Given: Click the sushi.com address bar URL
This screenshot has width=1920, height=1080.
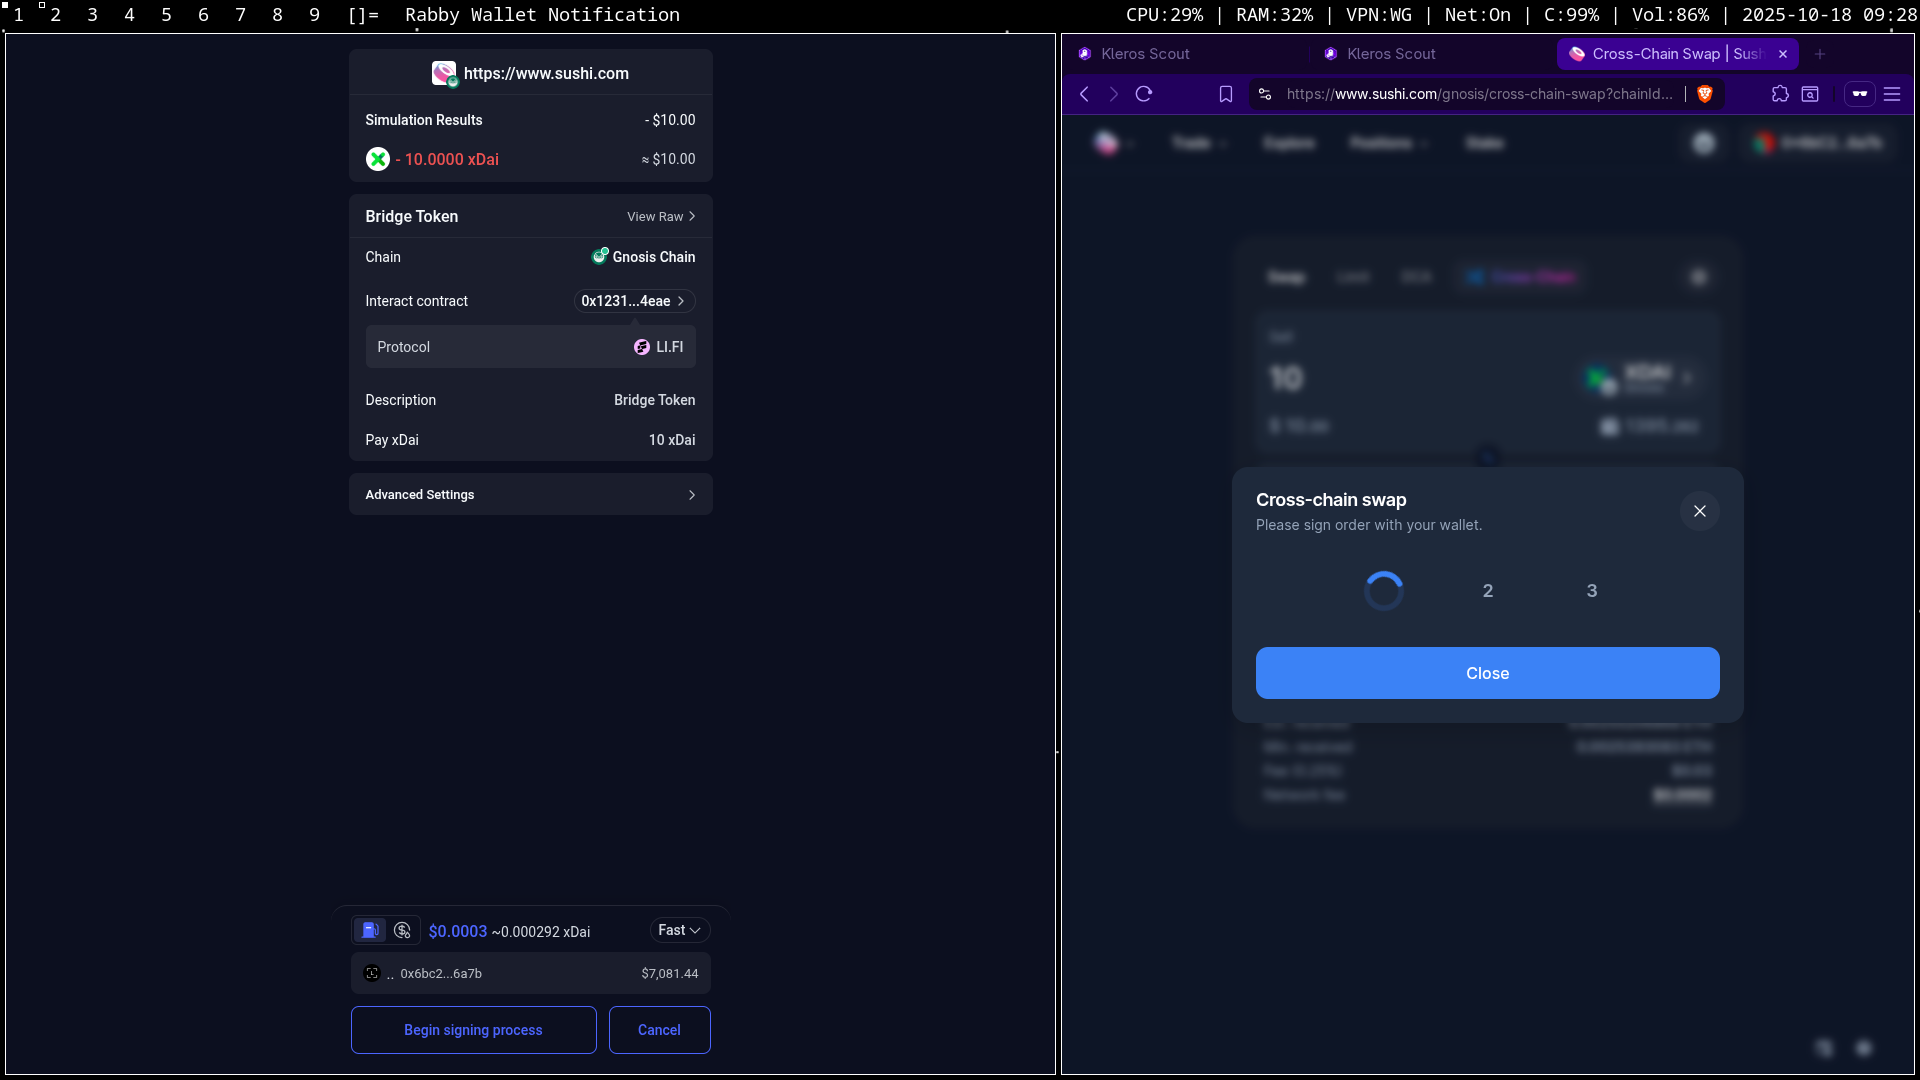Looking at the screenshot, I should (x=1478, y=94).
